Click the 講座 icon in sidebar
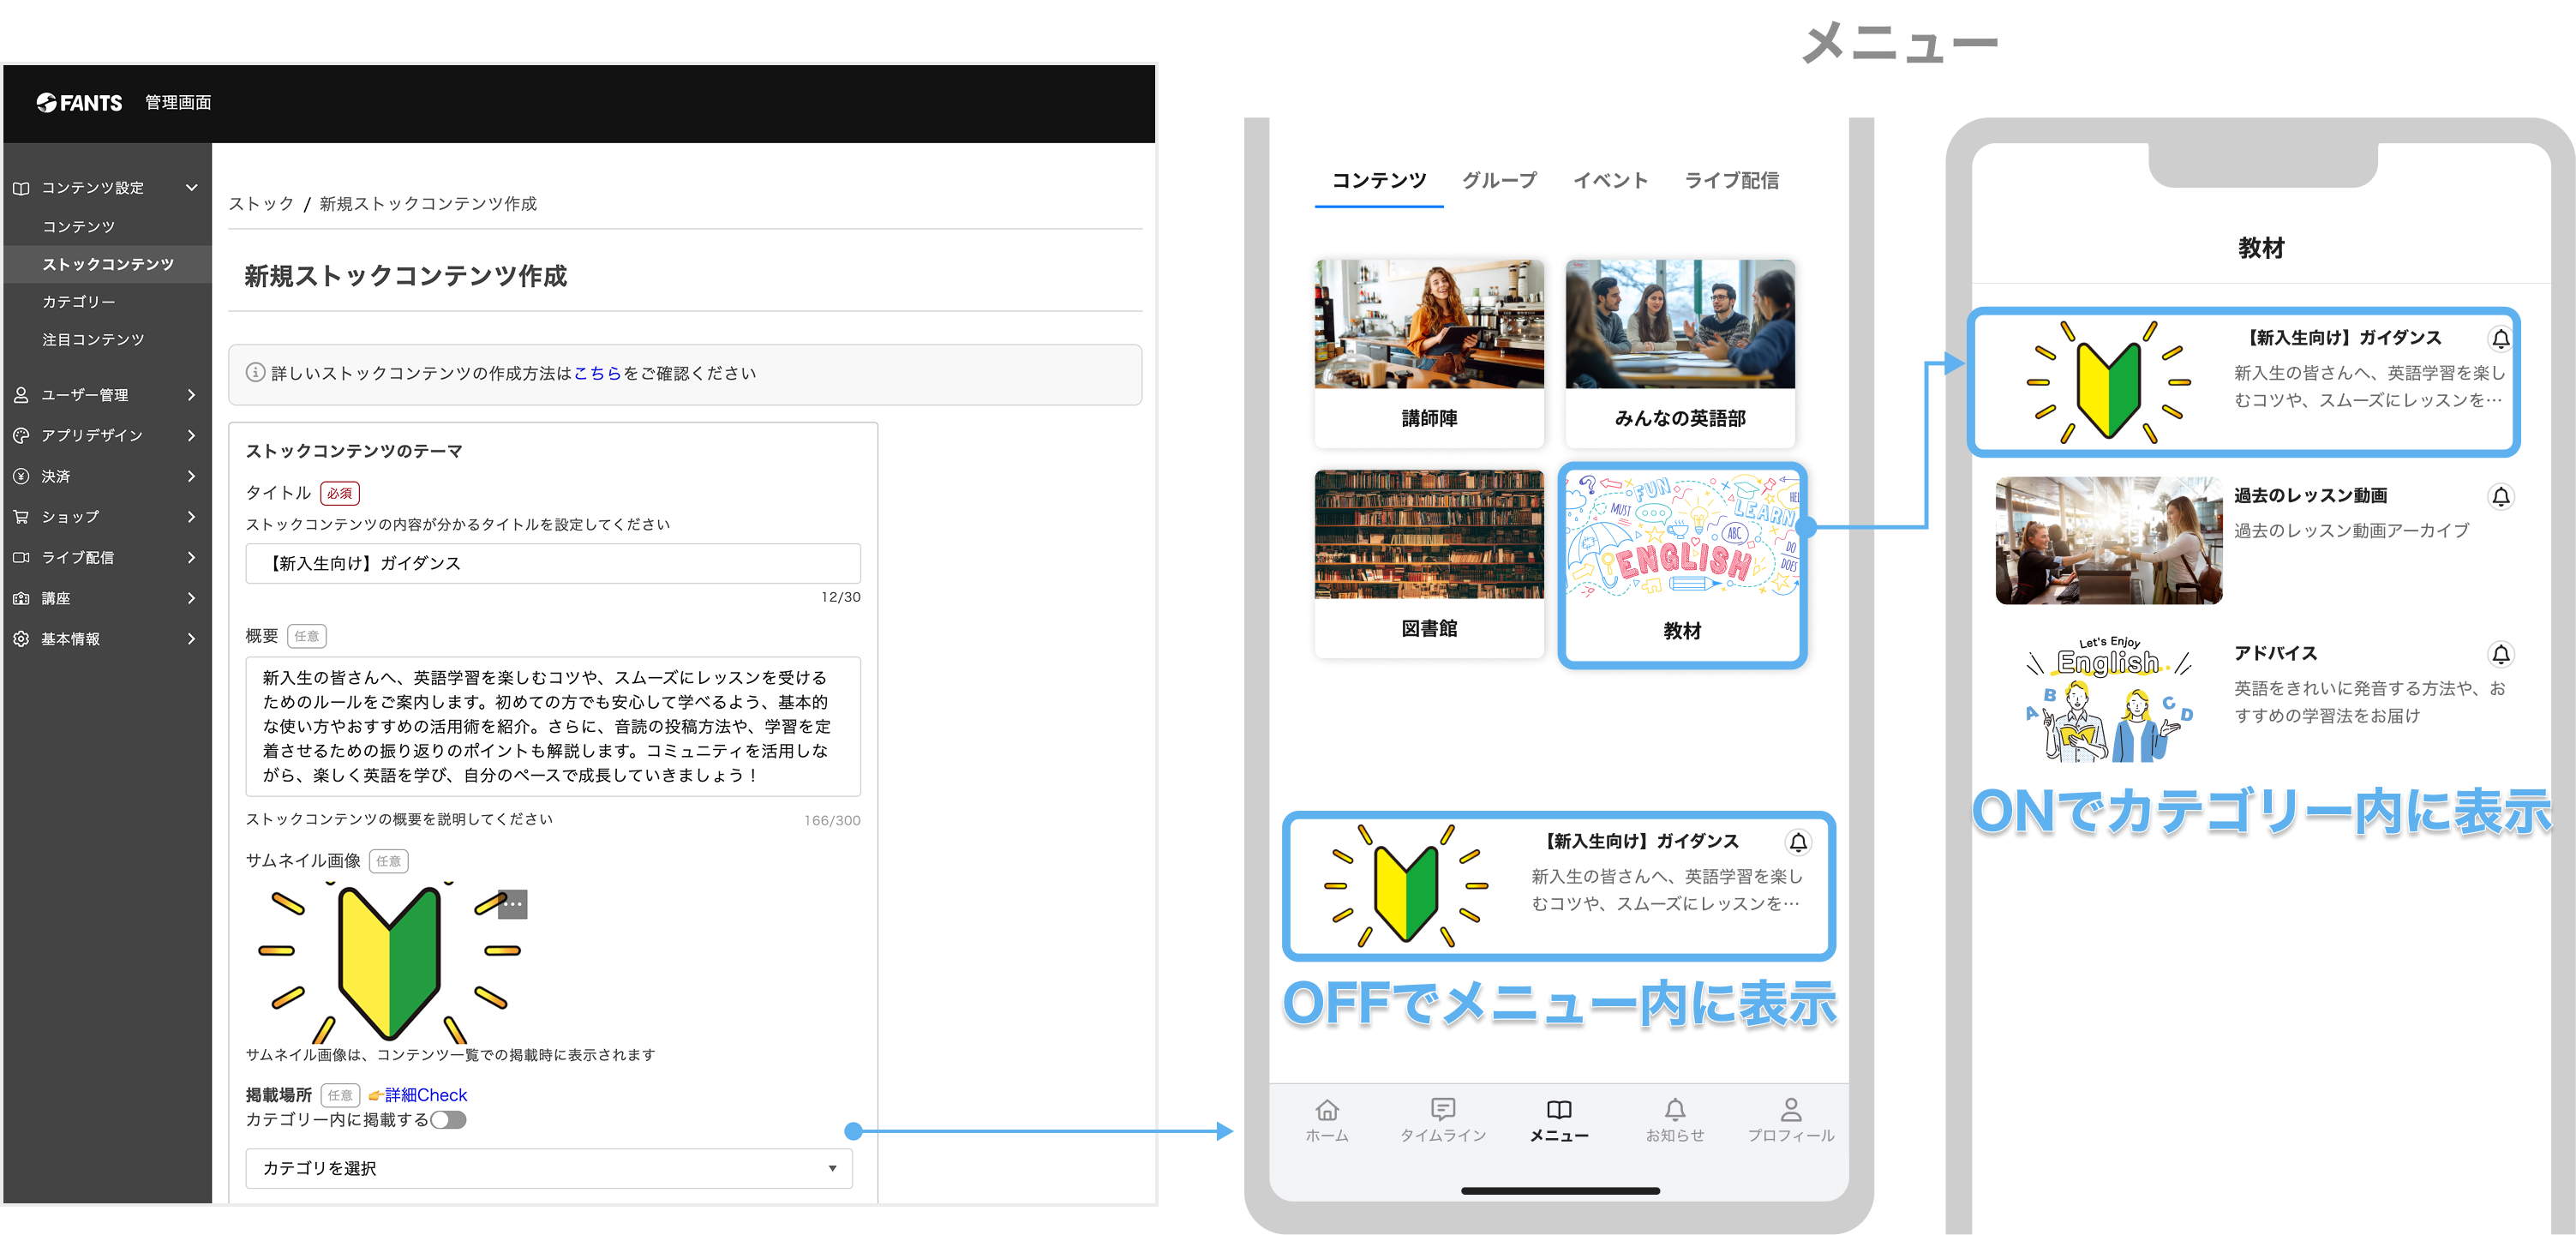 (x=21, y=598)
